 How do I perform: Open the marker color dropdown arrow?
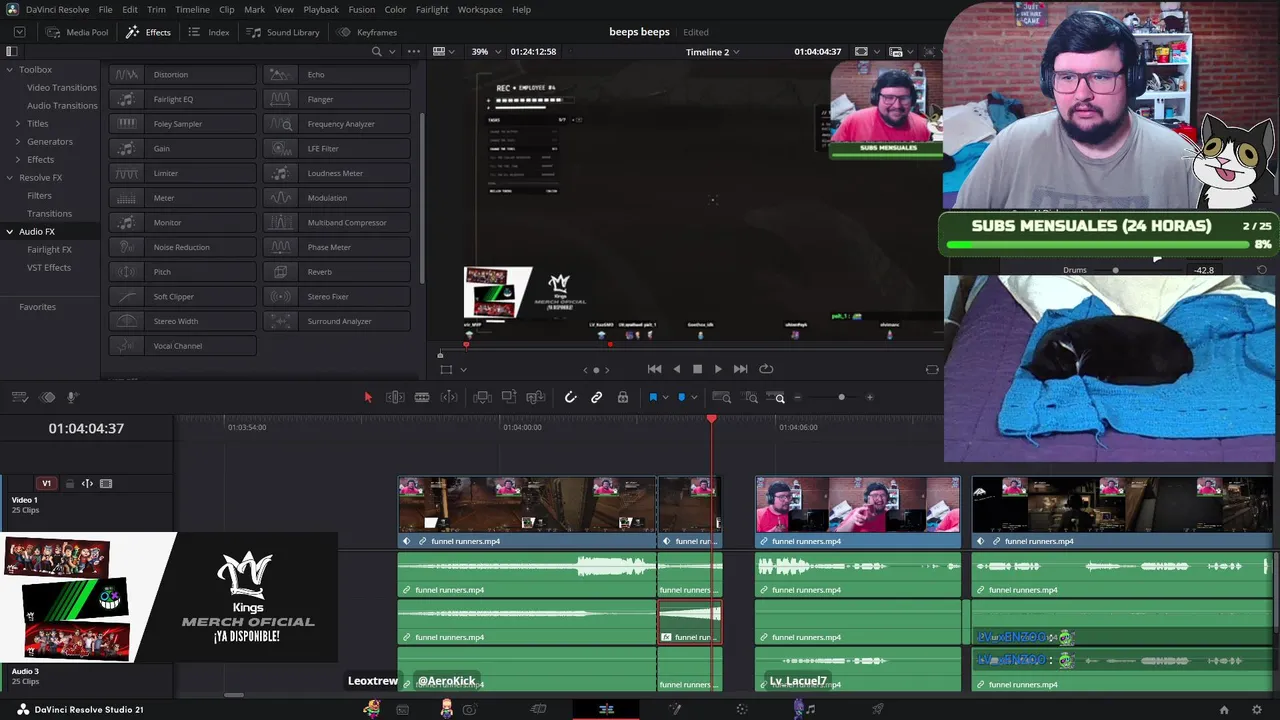pyautogui.click(x=694, y=397)
